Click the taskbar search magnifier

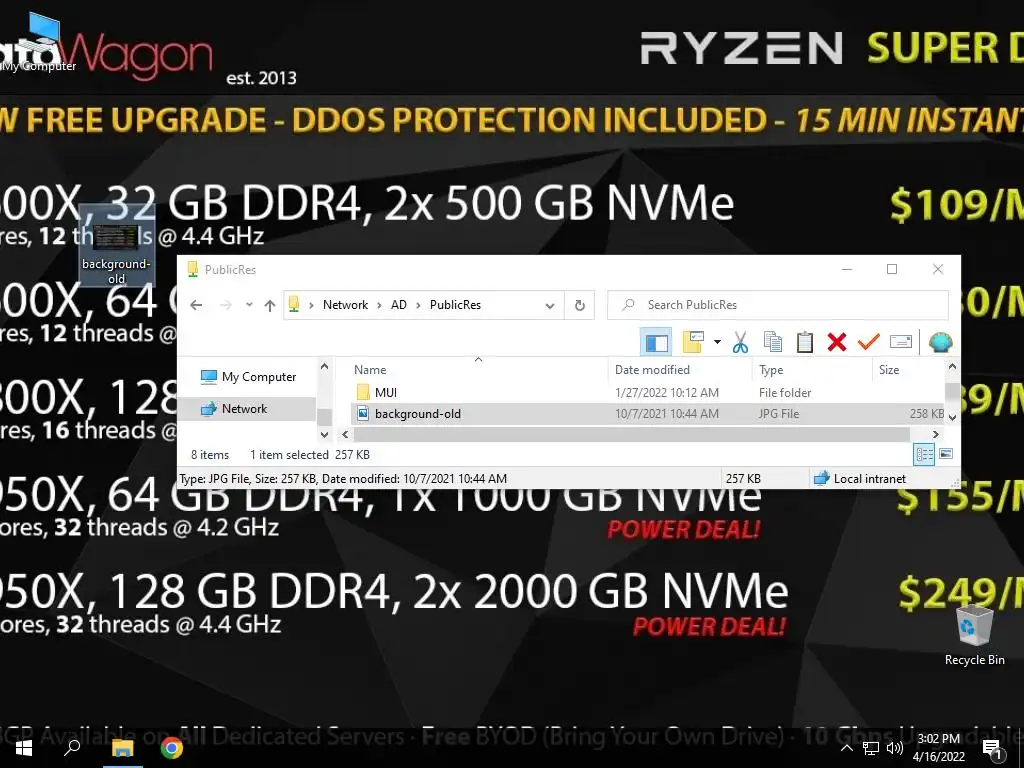click(72, 748)
